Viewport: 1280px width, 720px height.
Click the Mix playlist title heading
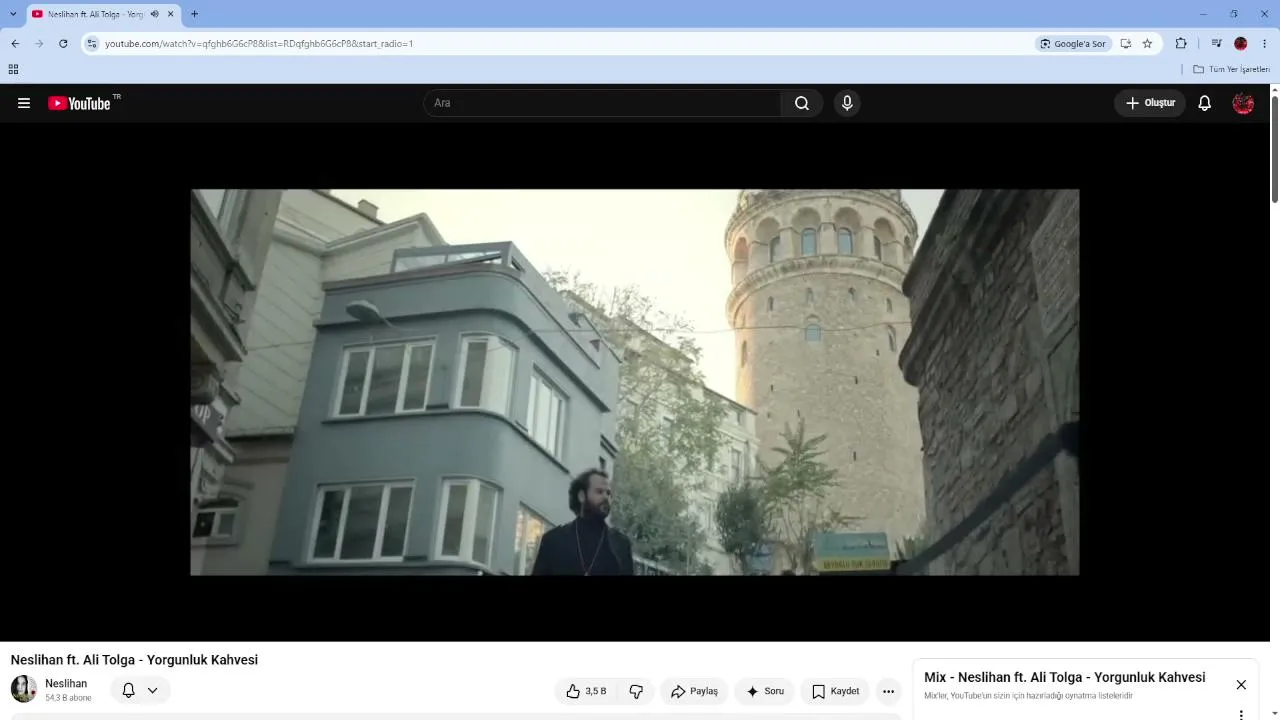tap(1064, 678)
